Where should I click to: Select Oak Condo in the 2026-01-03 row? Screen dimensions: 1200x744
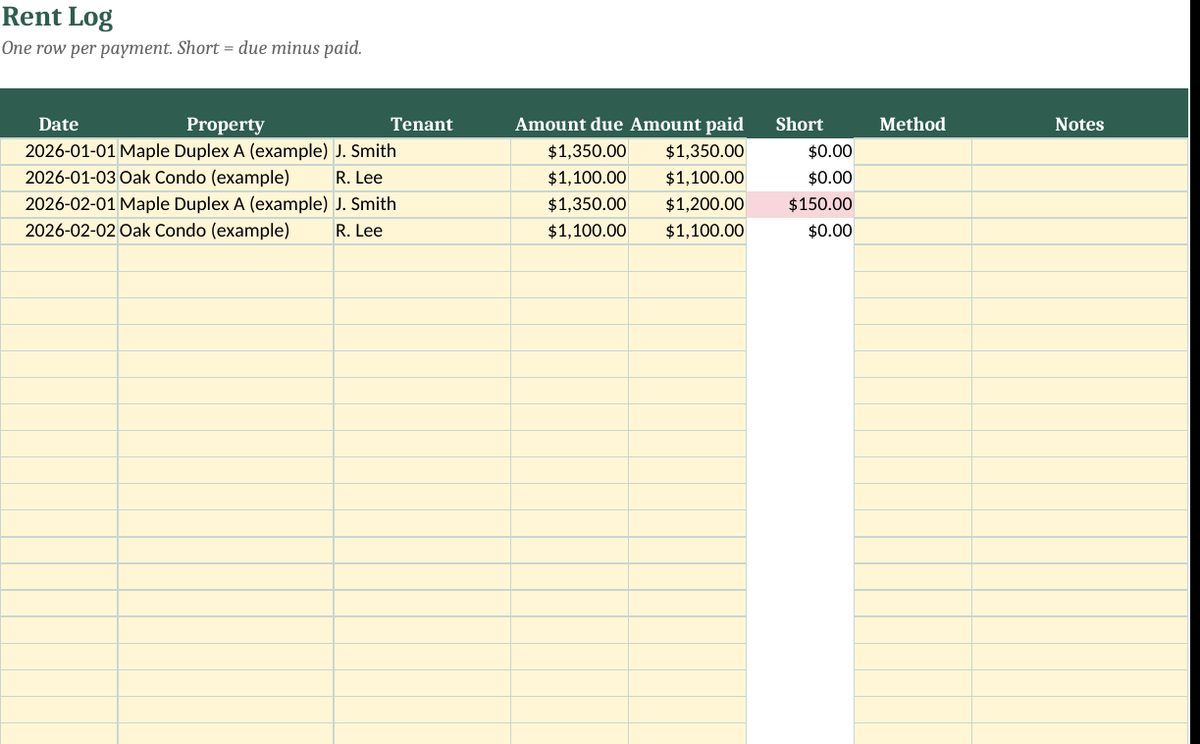(226, 178)
